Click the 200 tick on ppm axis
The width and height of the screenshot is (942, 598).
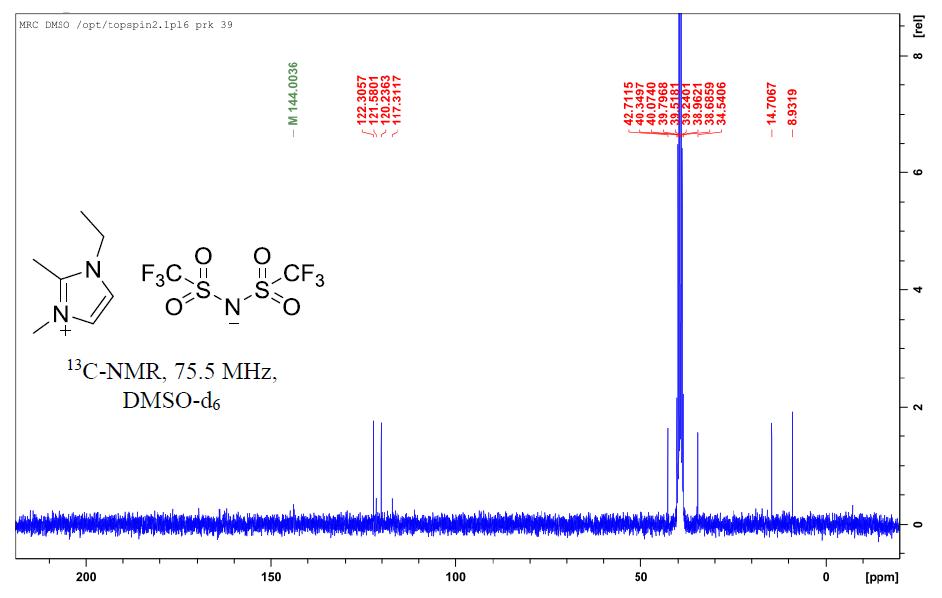(x=87, y=577)
